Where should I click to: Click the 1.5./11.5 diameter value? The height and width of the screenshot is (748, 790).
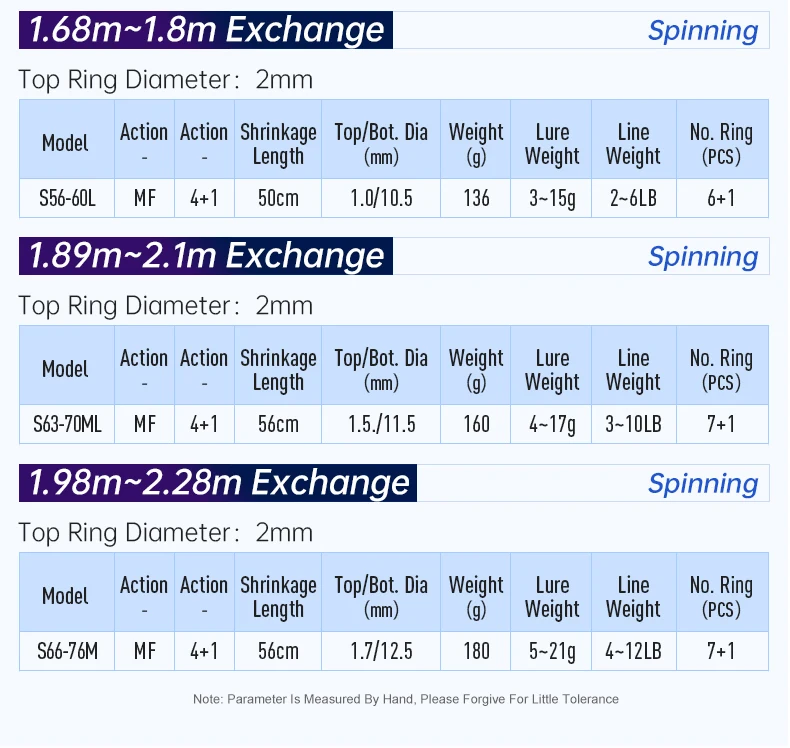(x=381, y=424)
